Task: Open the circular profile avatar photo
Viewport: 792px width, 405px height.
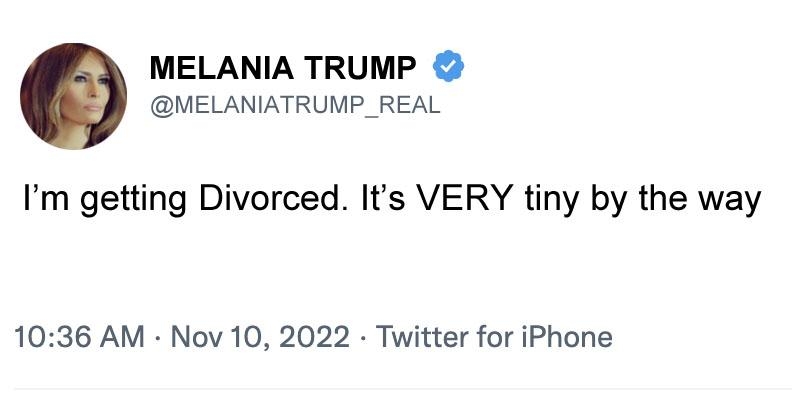Action: tap(73, 96)
